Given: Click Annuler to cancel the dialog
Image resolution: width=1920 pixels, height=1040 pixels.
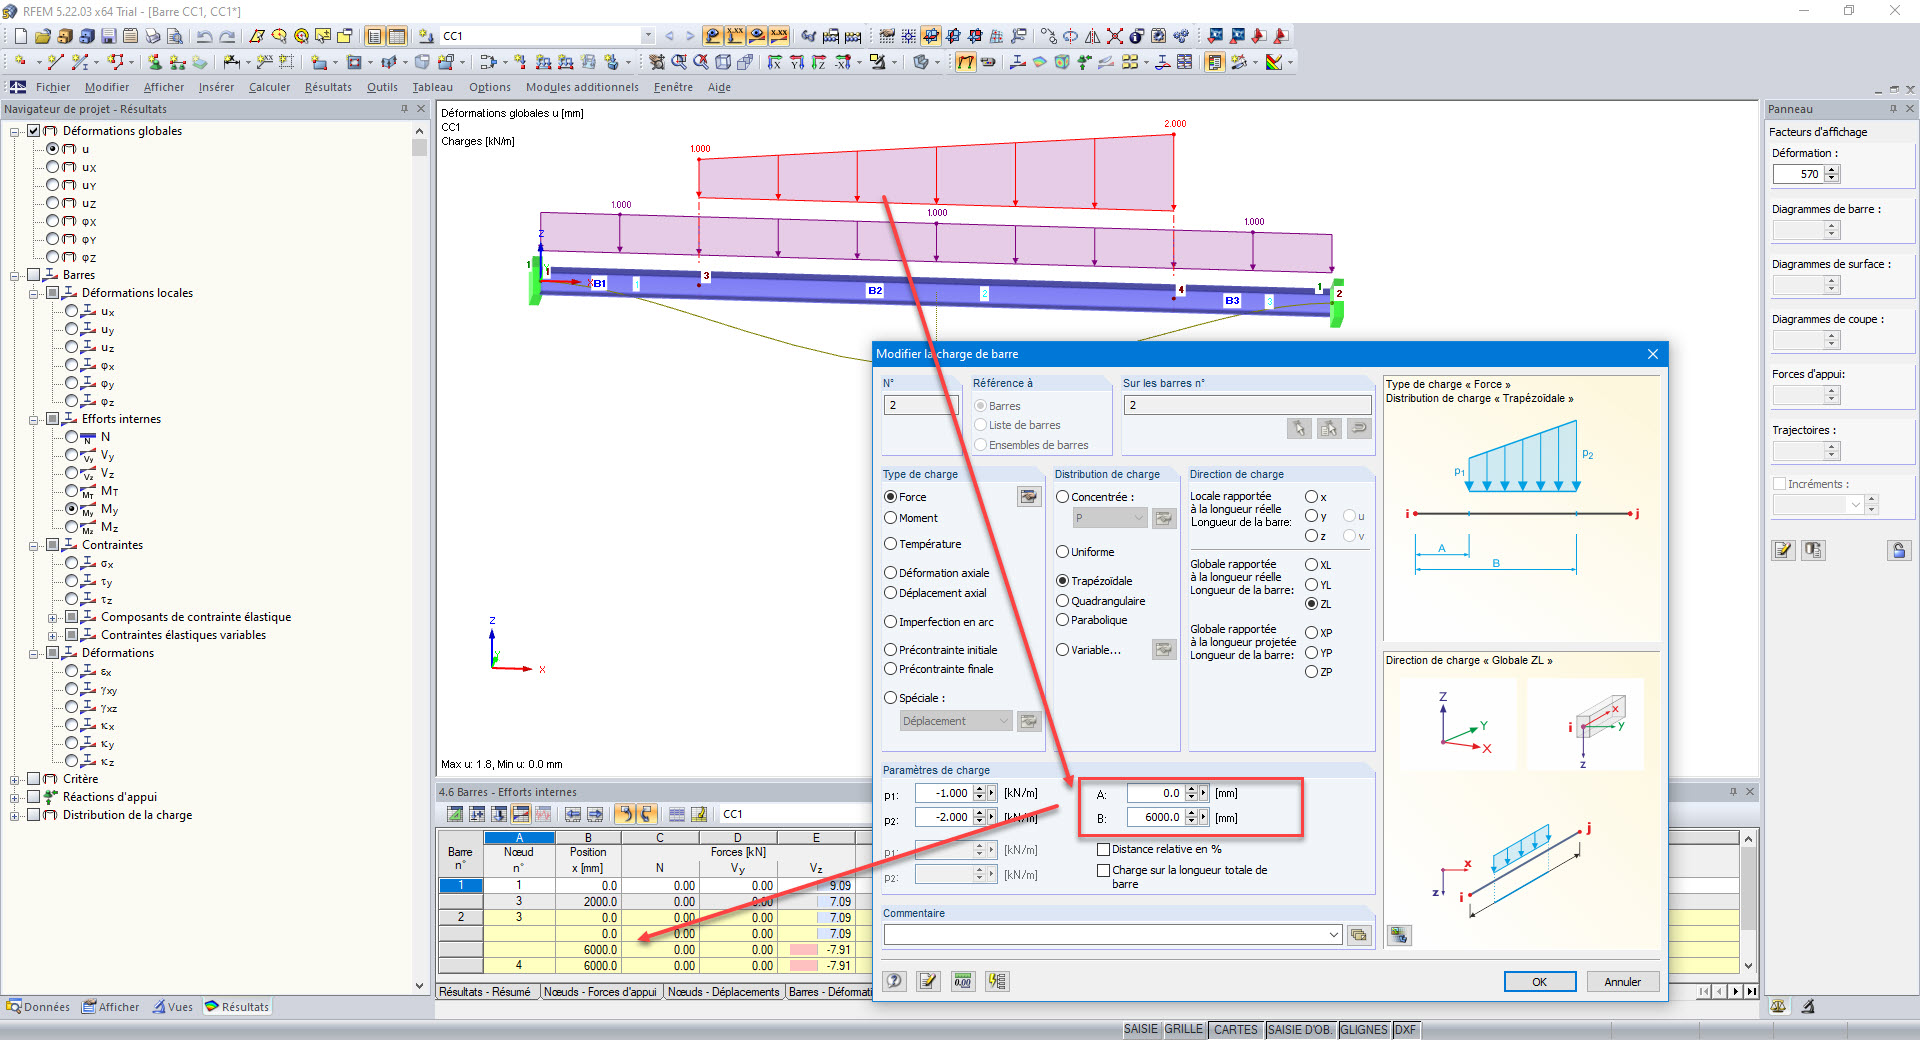Looking at the screenshot, I should pyautogui.click(x=1623, y=982).
